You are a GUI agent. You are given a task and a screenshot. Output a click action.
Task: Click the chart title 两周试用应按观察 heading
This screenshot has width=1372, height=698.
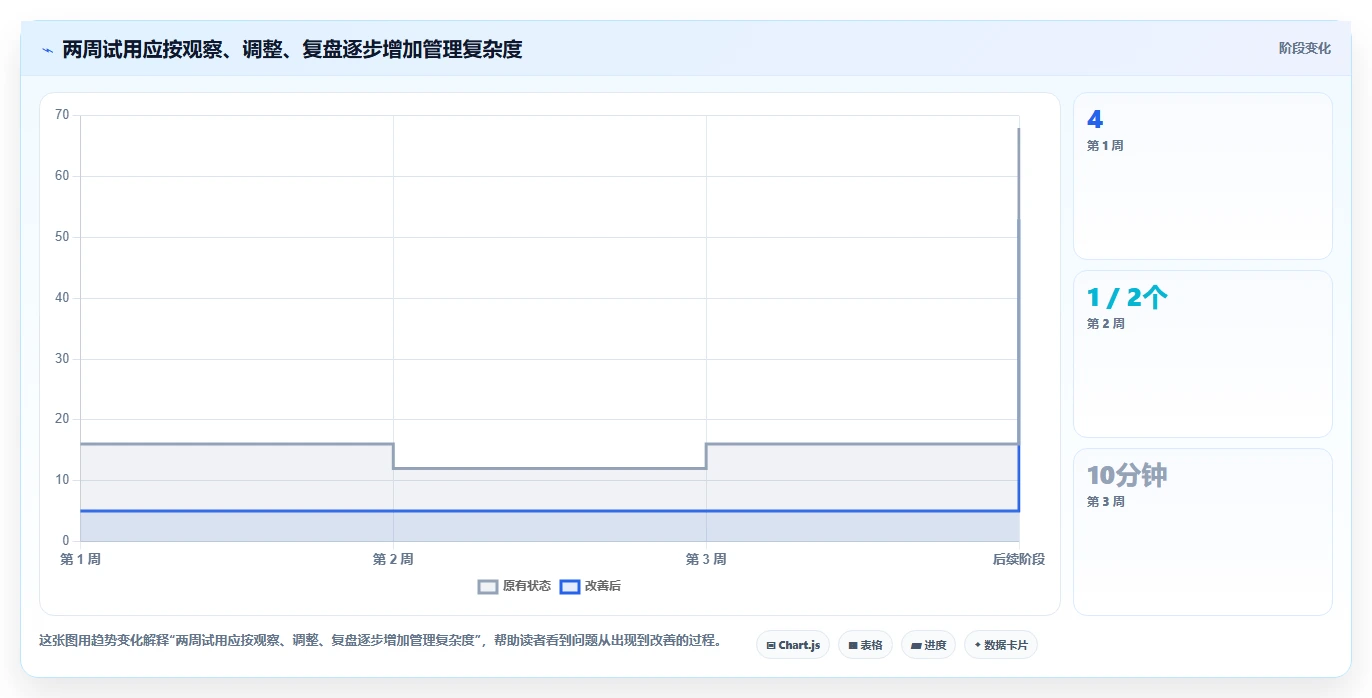(x=292, y=49)
